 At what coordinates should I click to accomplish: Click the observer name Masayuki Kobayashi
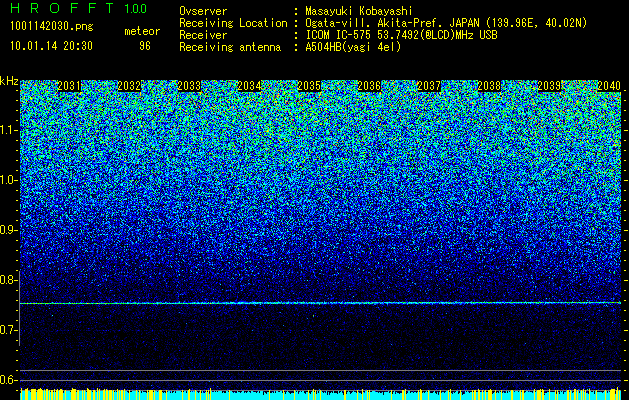pos(359,11)
